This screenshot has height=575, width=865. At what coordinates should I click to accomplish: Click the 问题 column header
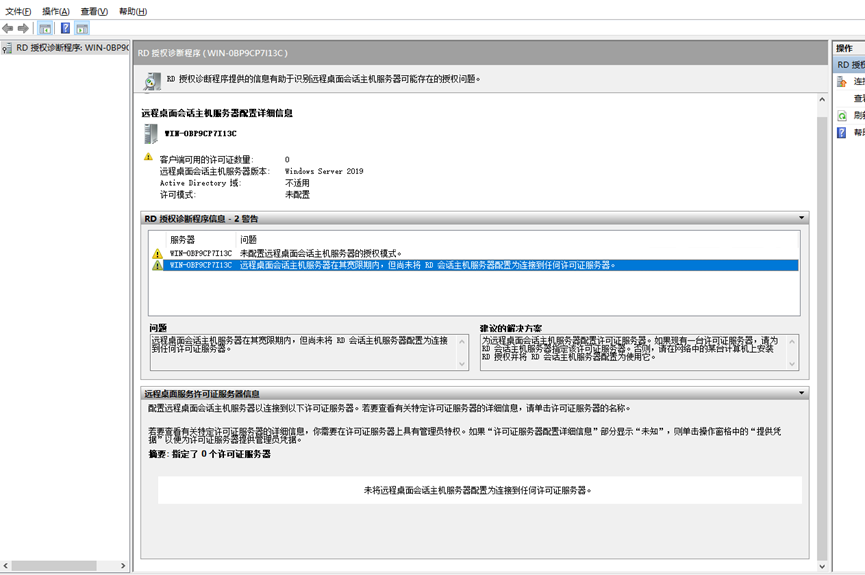tap(249, 240)
